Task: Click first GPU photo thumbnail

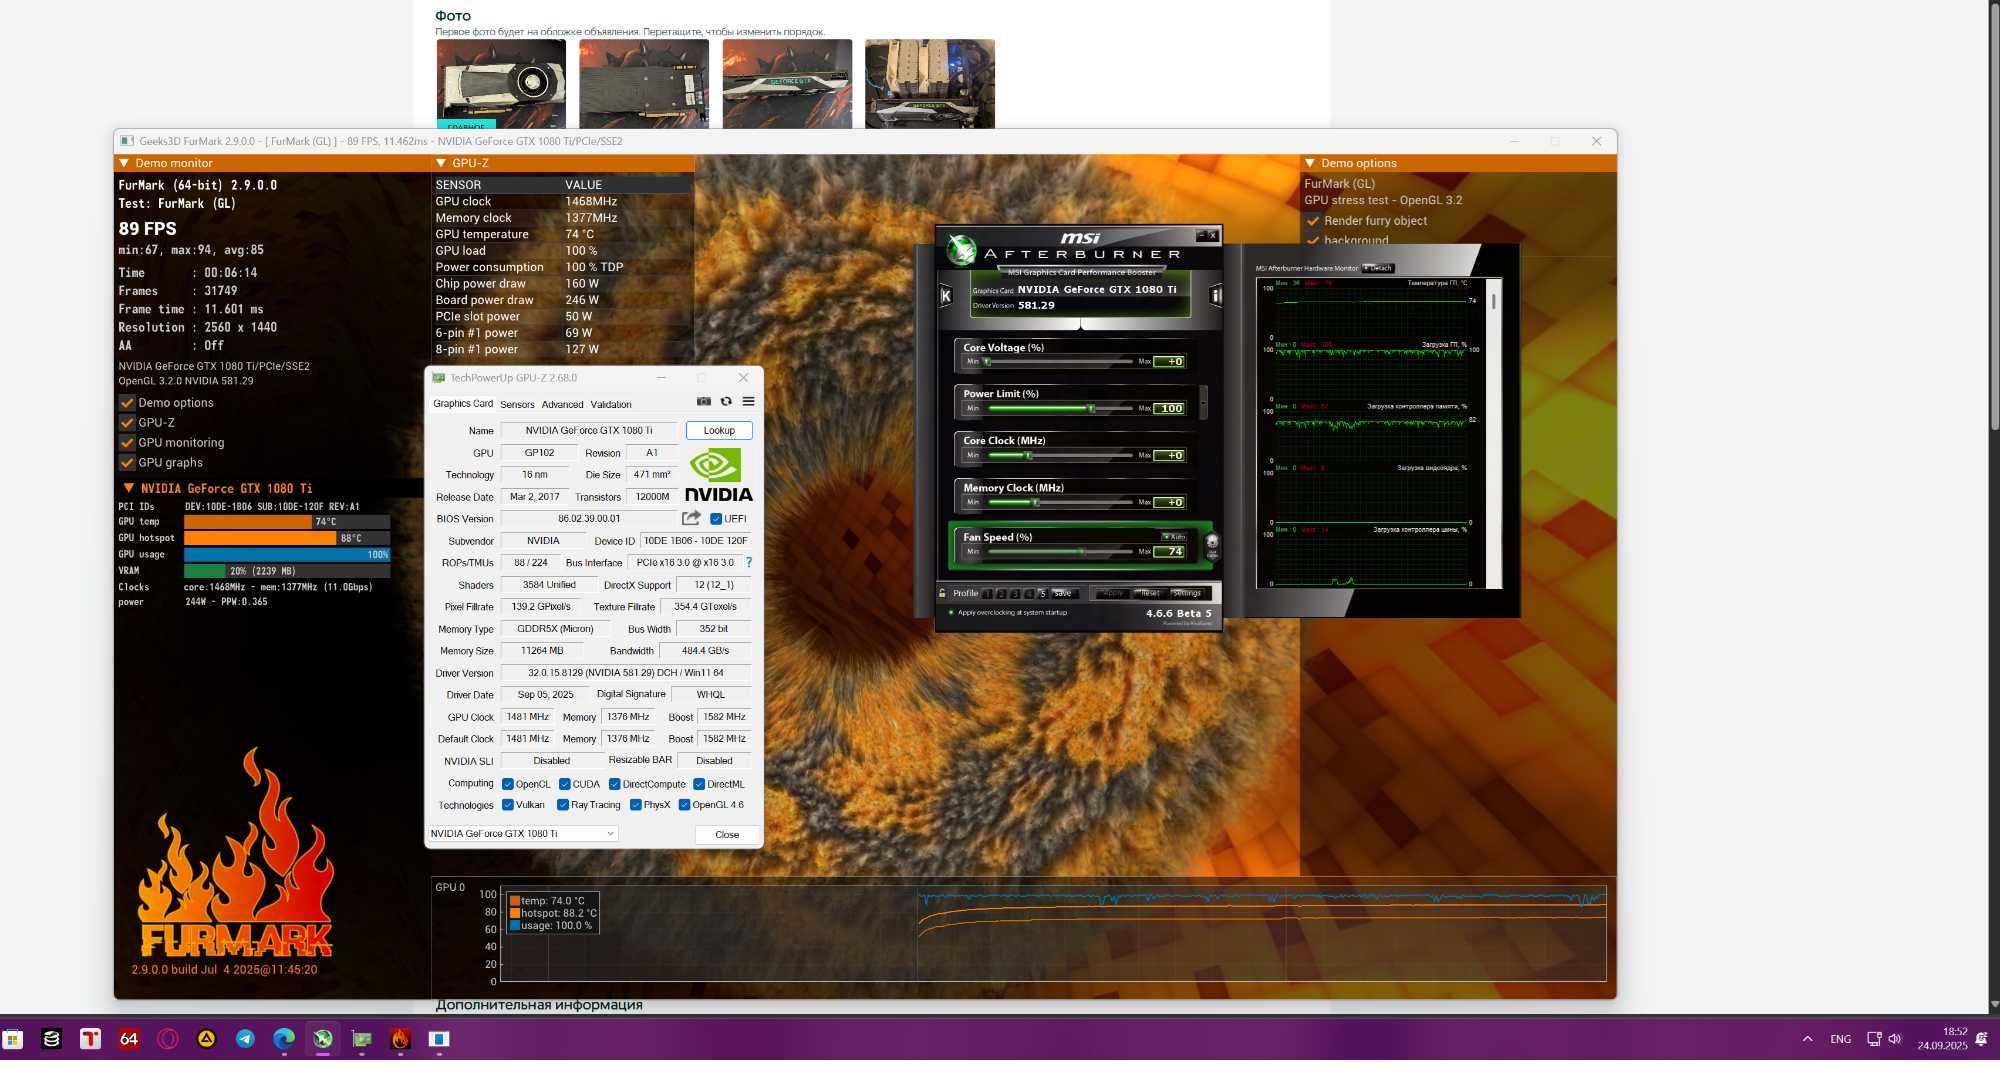Action: [x=501, y=84]
